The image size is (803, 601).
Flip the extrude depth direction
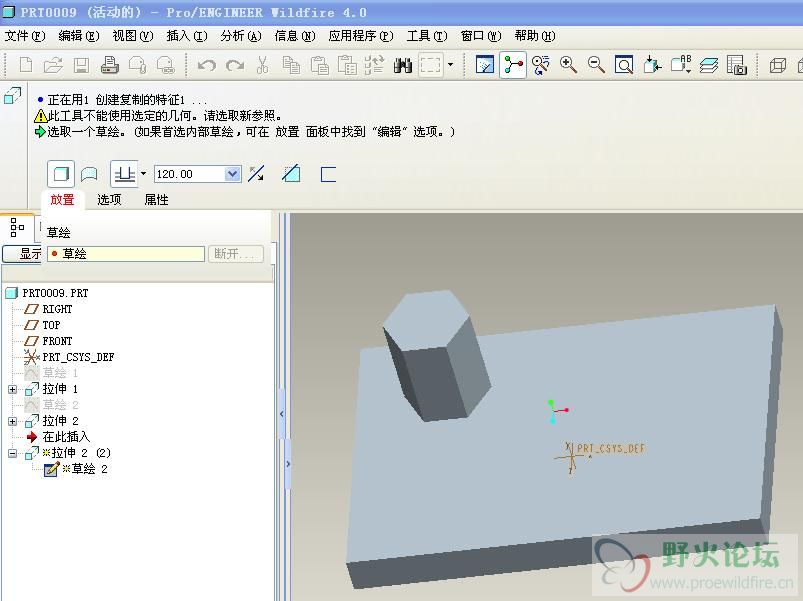coord(256,174)
